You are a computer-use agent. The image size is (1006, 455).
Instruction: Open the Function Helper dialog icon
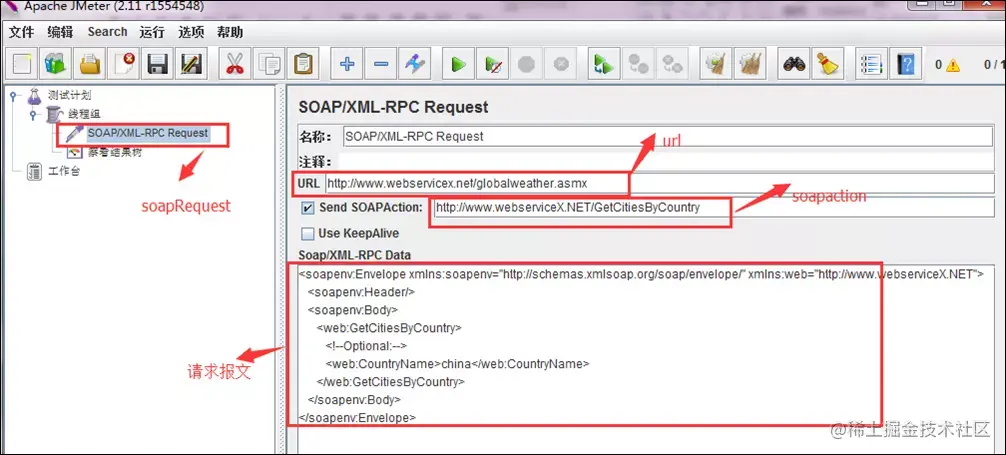pyautogui.click(x=871, y=64)
